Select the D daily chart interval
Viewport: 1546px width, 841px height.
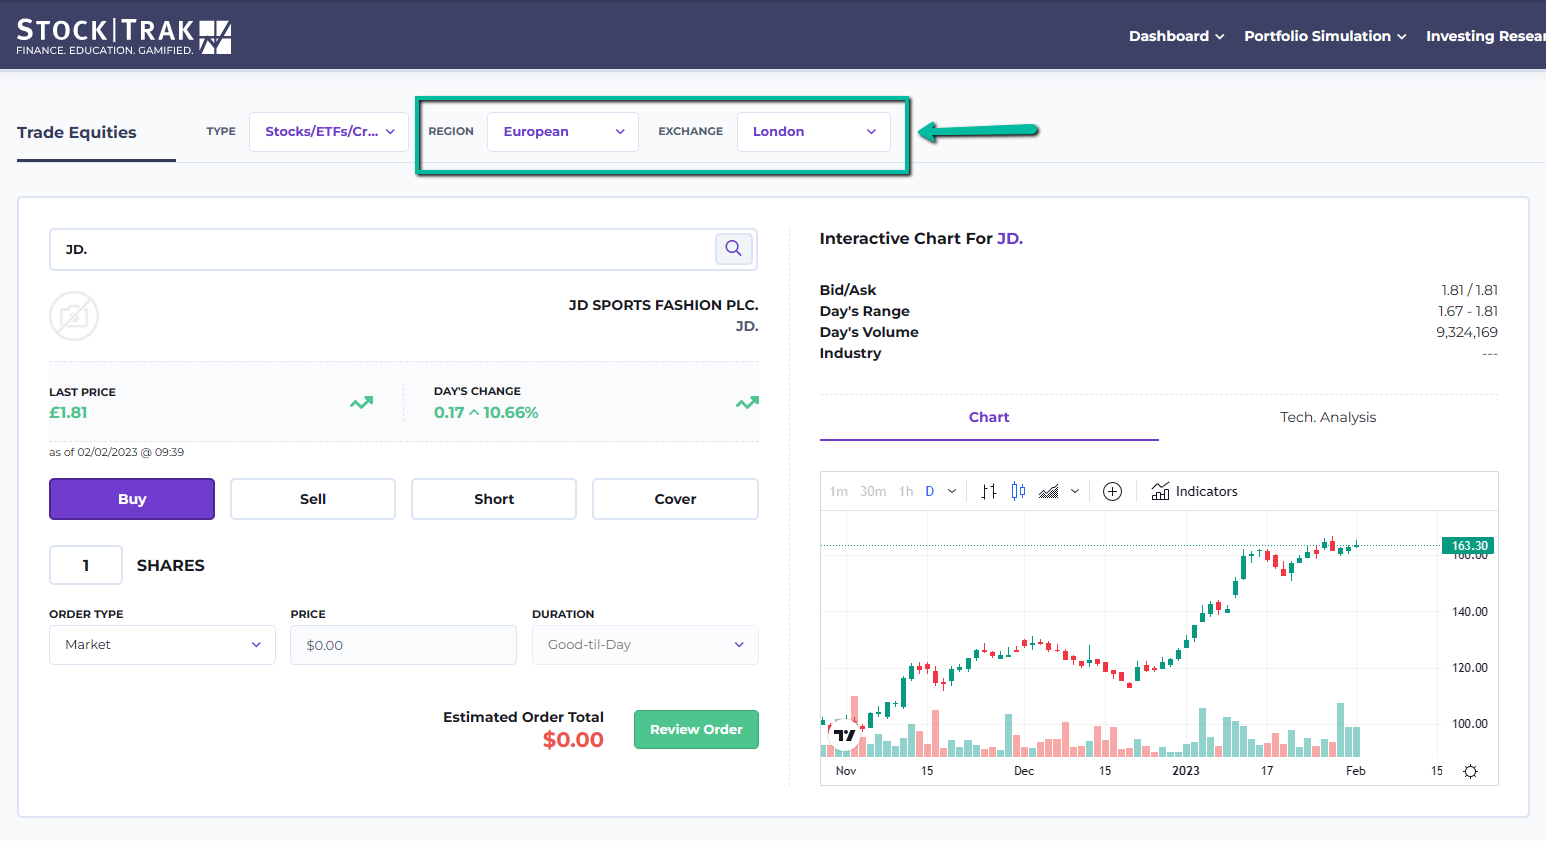[x=930, y=491]
